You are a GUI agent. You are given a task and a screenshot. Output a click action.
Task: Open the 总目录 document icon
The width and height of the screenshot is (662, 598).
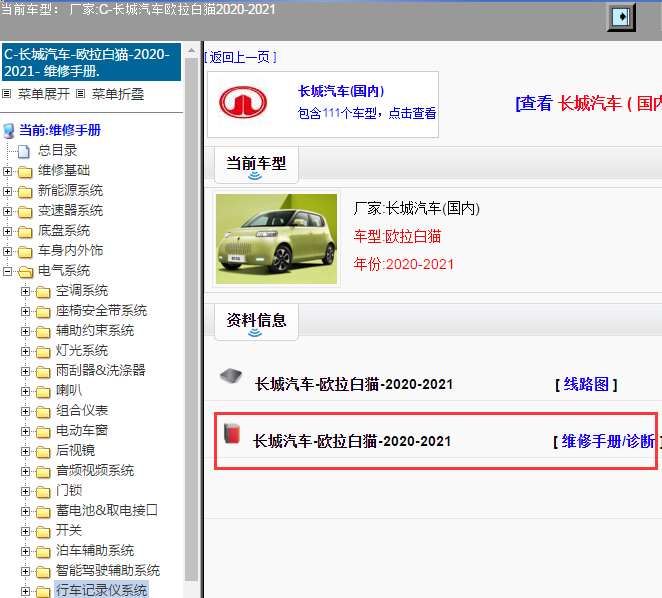pyautogui.click(x=24, y=151)
